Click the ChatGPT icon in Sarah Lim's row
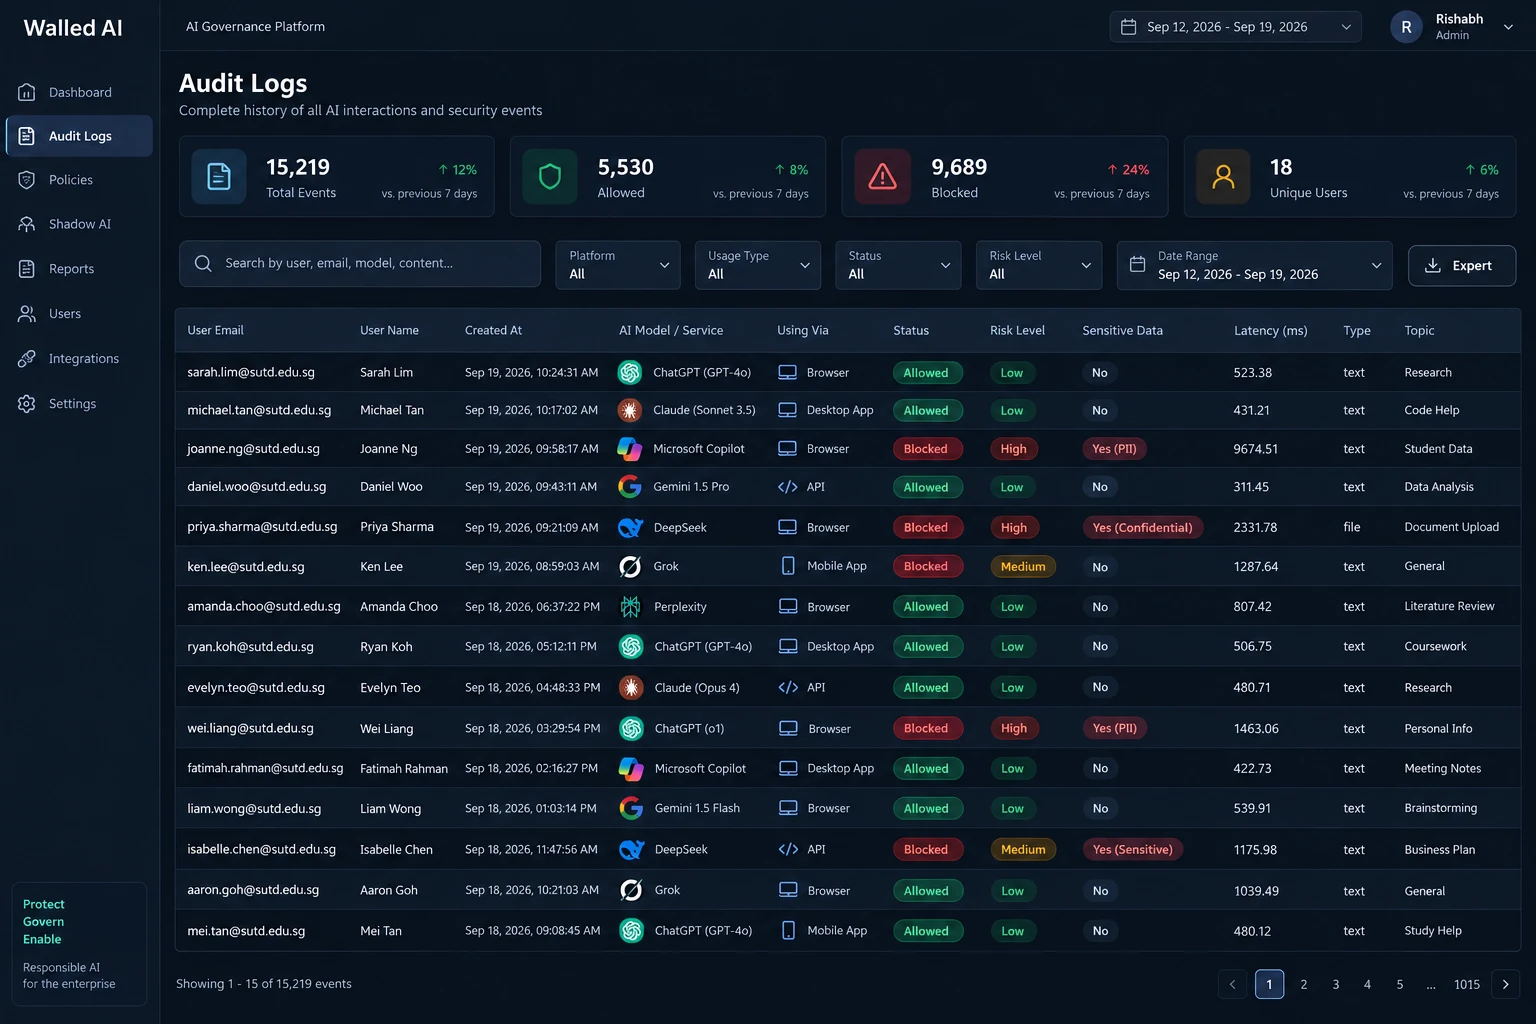Viewport: 1536px width, 1024px height. point(630,373)
